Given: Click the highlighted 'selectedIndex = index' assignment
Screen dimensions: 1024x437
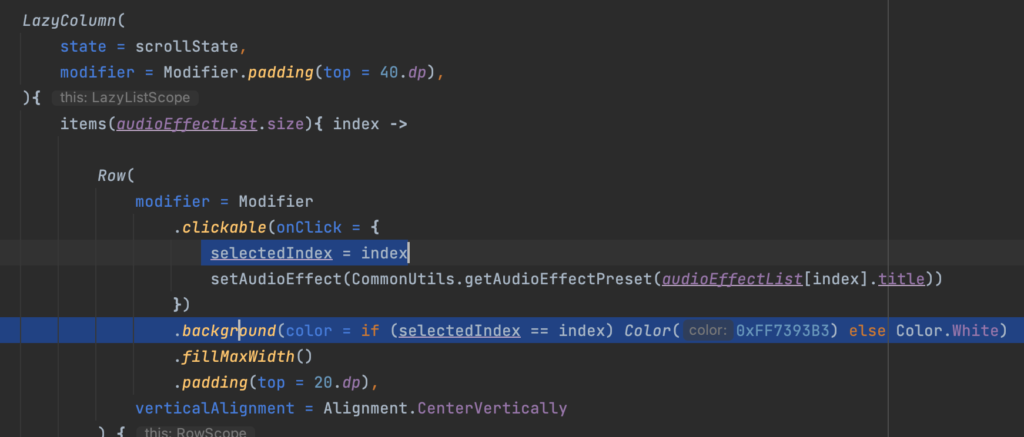Looking at the screenshot, I should (x=304, y=253).
